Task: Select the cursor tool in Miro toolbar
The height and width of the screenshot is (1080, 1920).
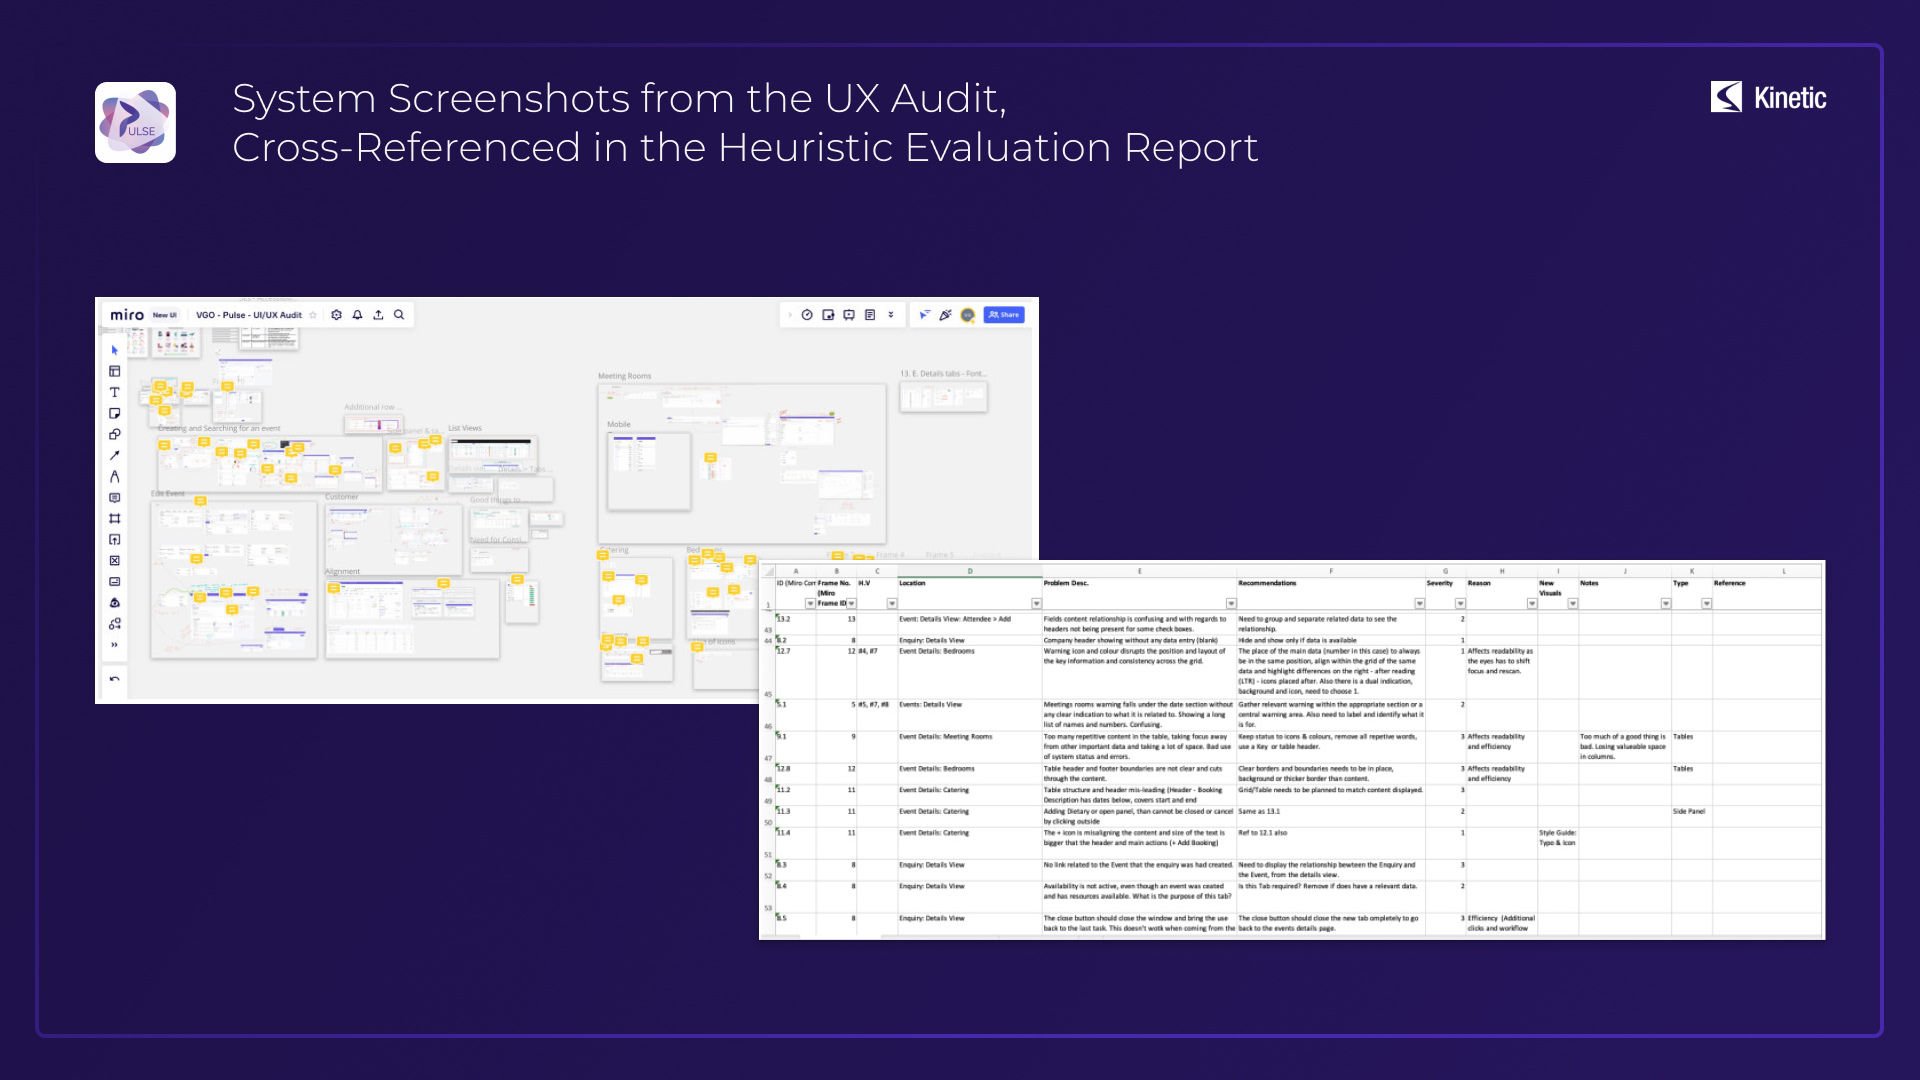Action: tap(115, 350)
